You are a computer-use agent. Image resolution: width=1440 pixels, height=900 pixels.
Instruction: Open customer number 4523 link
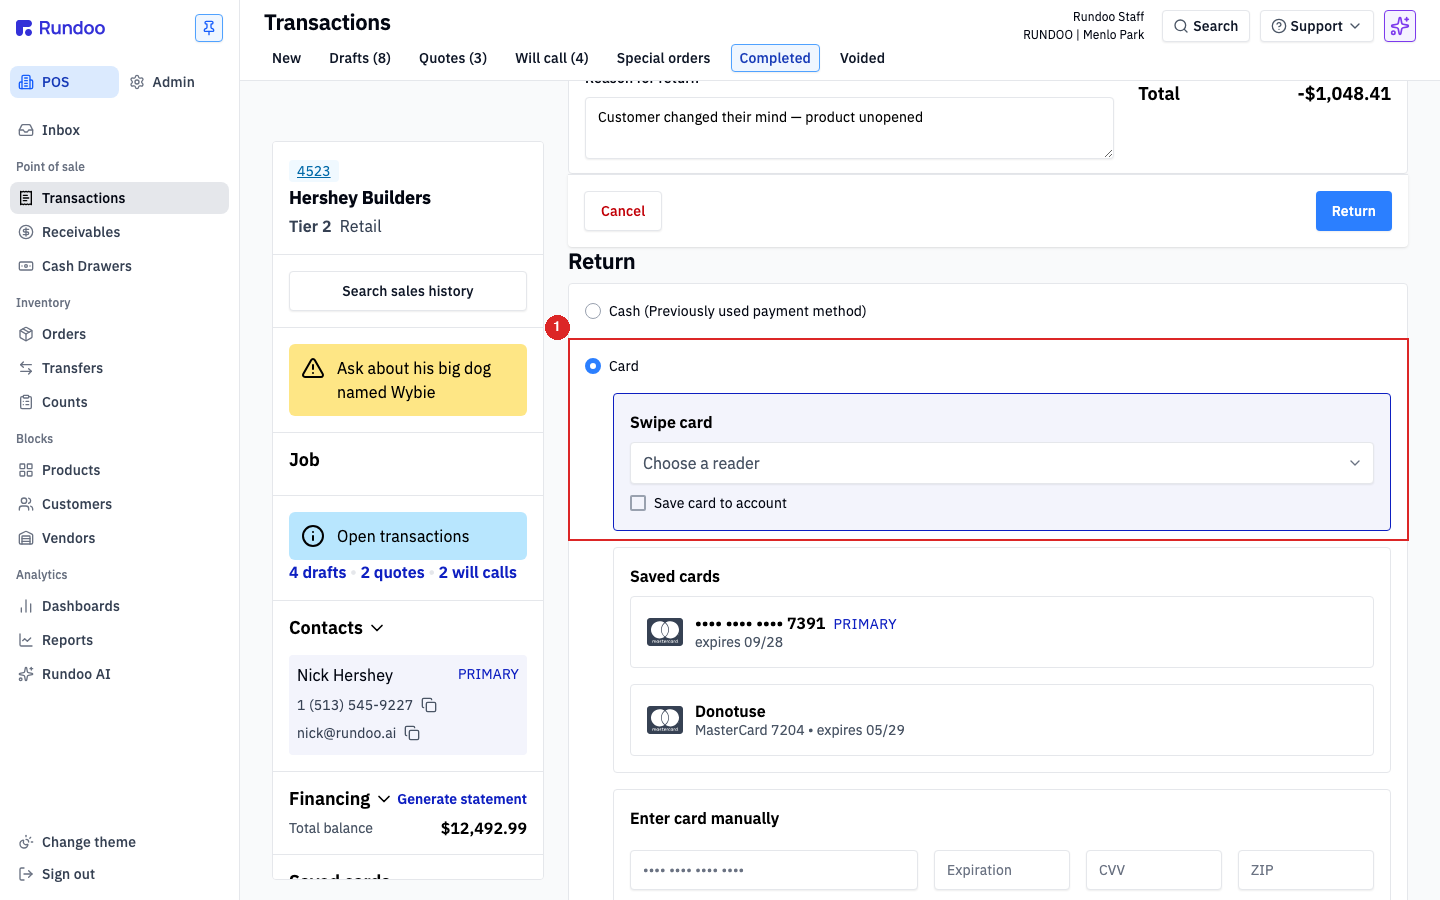pyautogui.click(x=313, y=171)
